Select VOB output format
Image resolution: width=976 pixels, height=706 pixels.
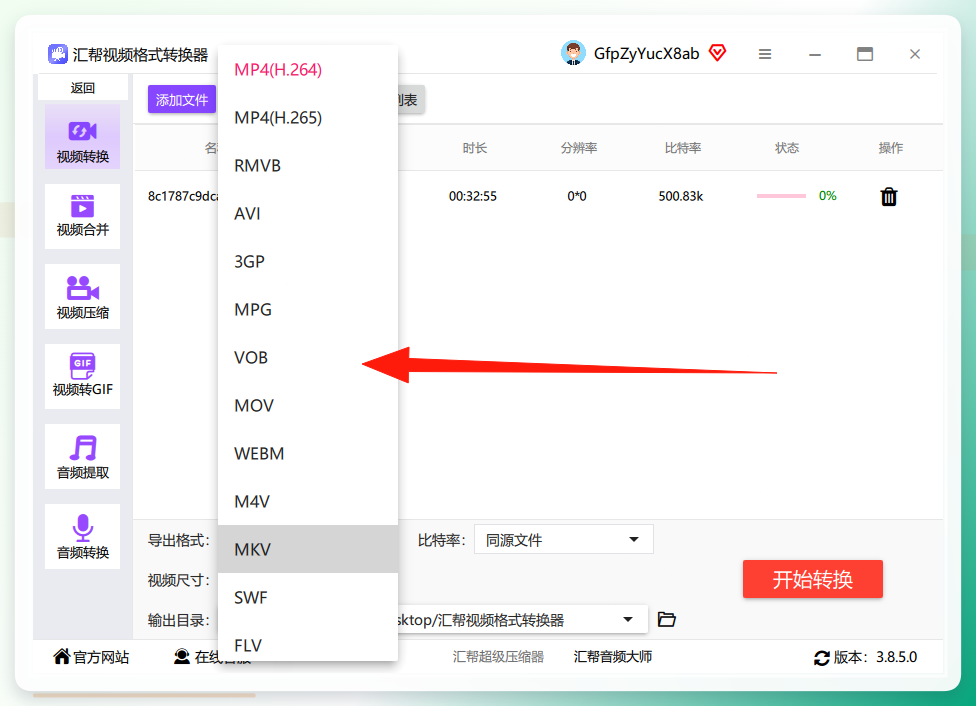point(308,357)
